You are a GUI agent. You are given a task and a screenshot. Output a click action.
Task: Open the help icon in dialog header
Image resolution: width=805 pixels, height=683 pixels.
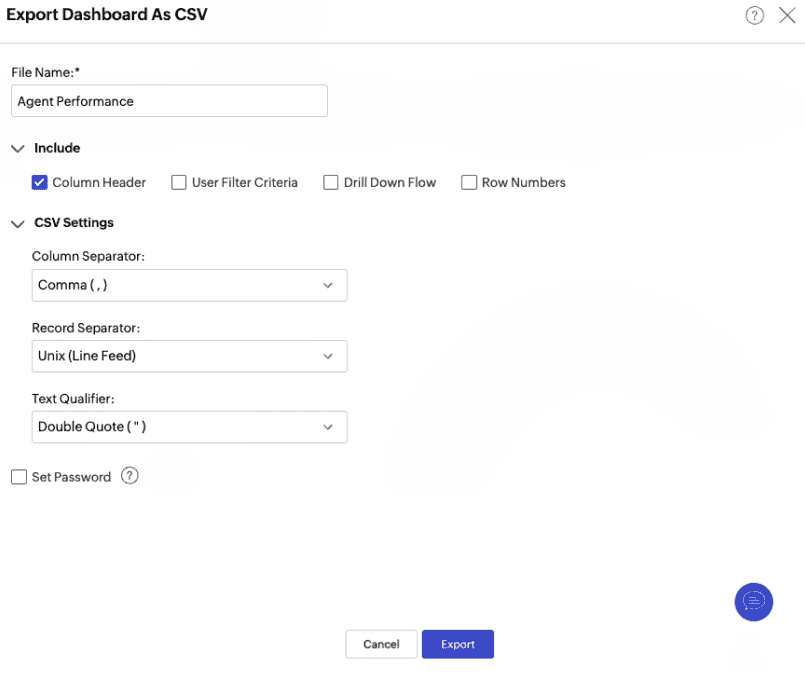tap(754, 15)
